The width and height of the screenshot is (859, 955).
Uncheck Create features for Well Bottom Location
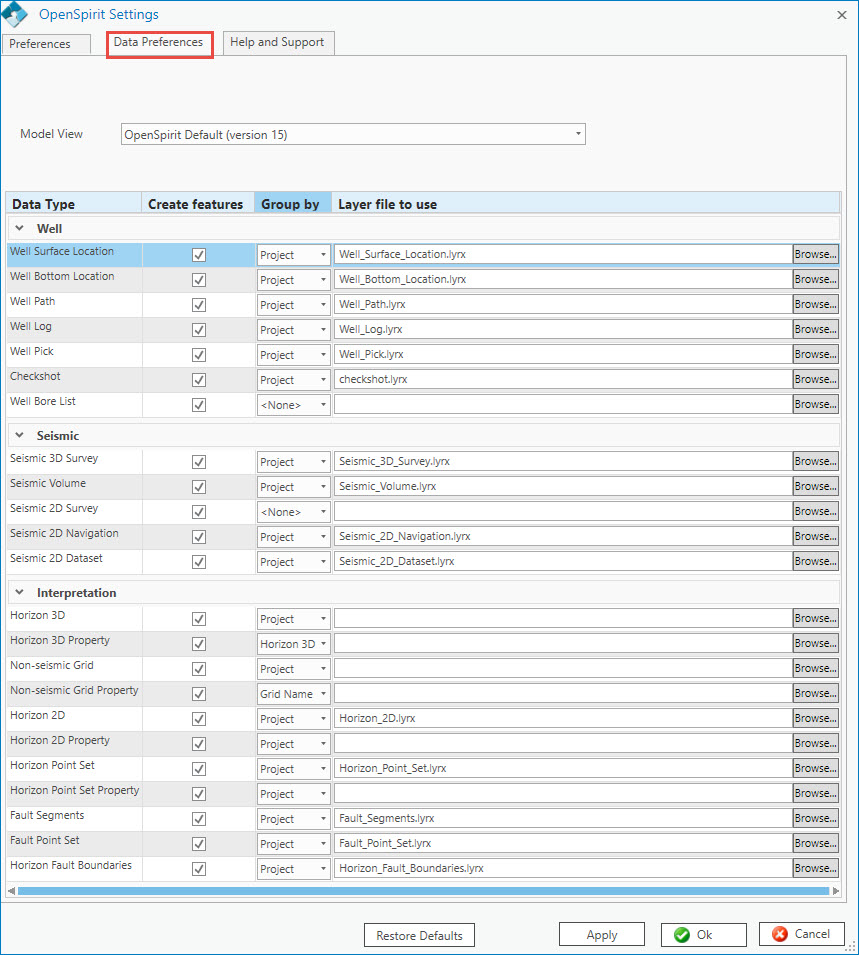pyautogui.click(x=199, y=280)
